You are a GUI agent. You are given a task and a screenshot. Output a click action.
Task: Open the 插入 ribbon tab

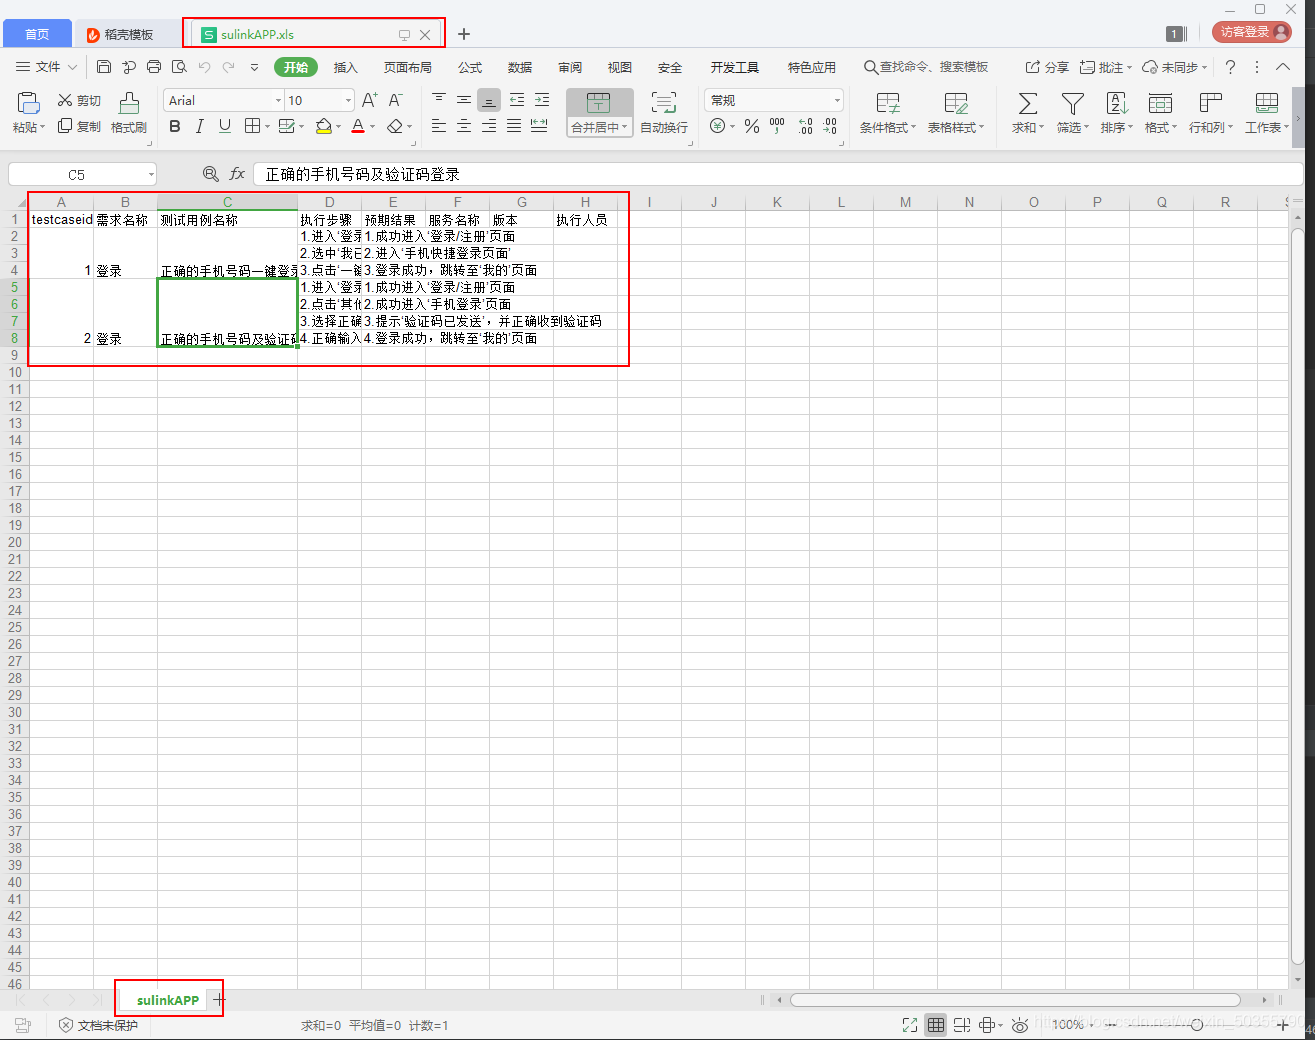click(x=345, y=67)
